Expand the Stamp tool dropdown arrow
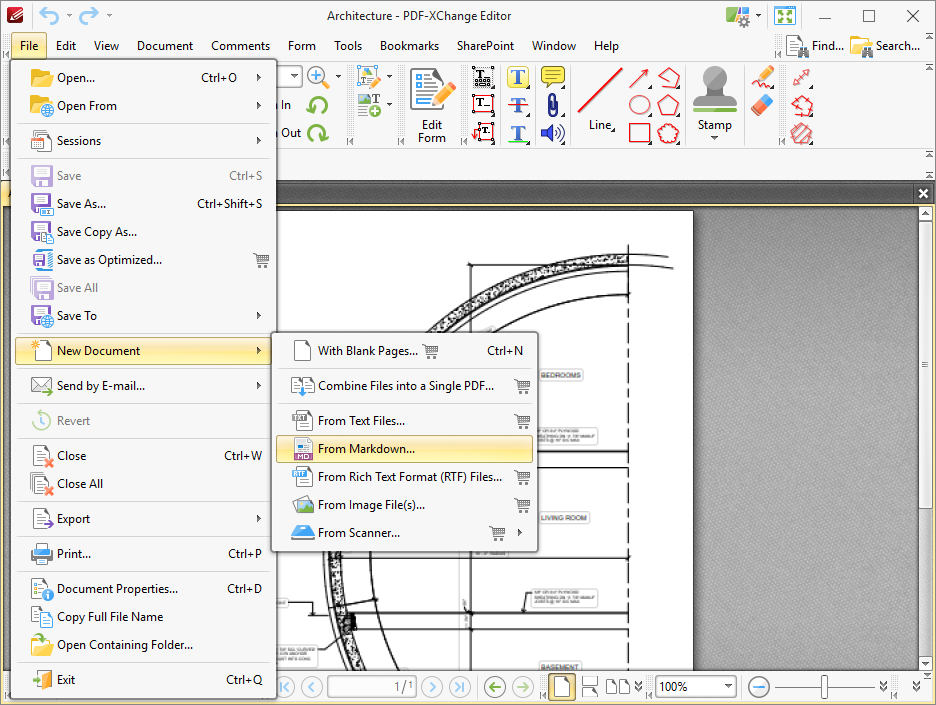 tap(715, 138)
